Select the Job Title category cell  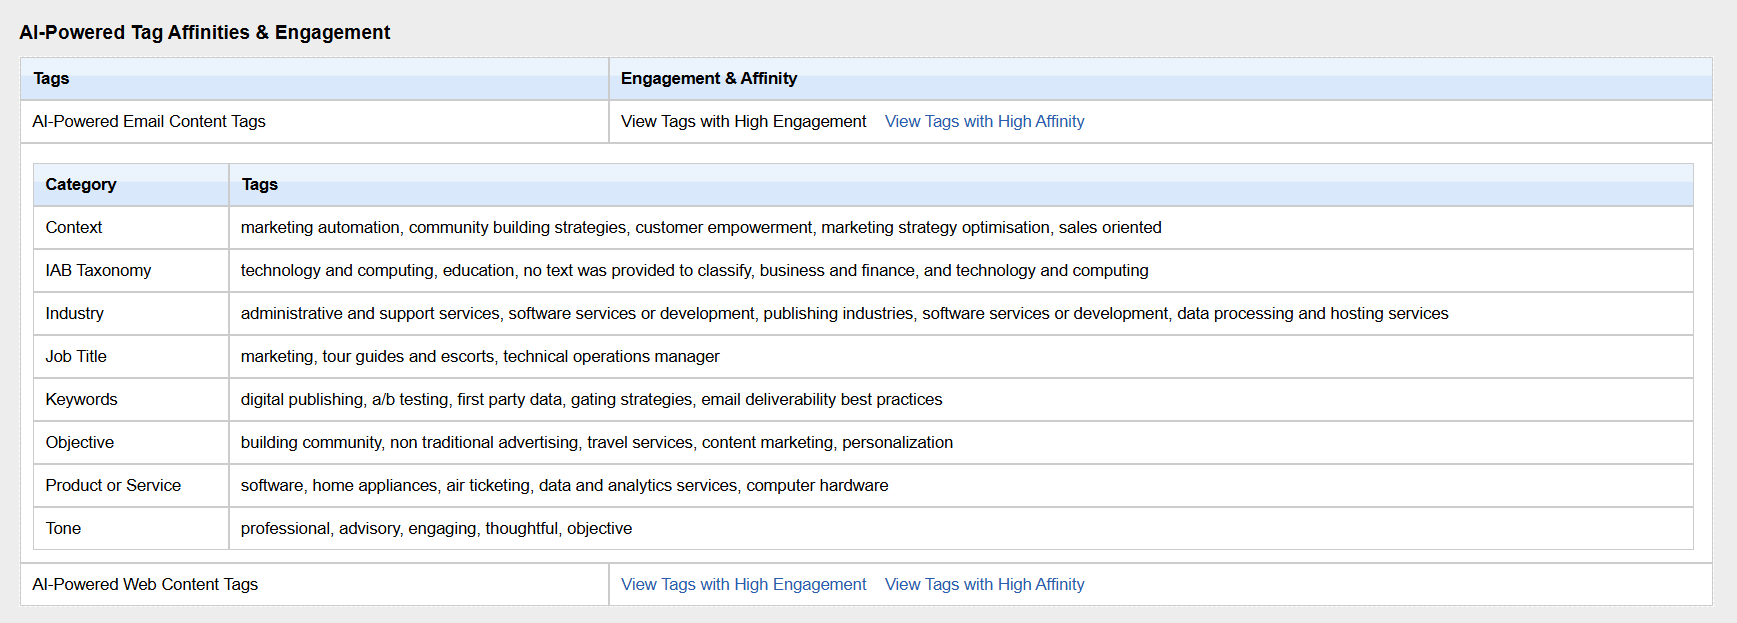pos(76,356)
